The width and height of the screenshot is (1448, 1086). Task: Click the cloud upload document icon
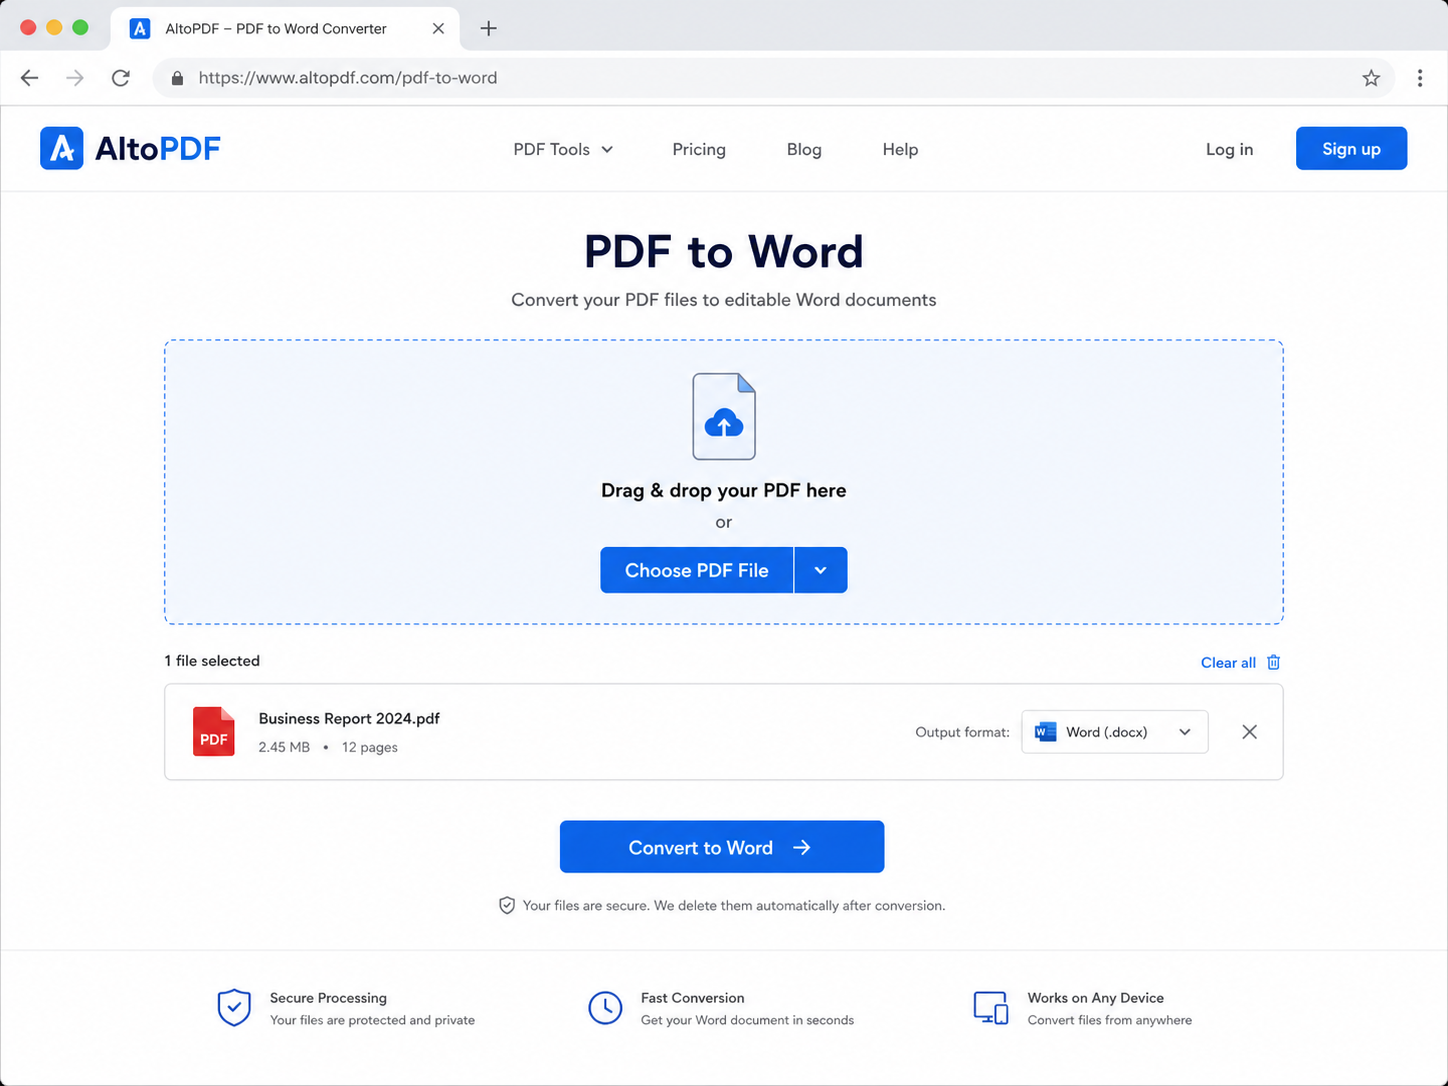(x=724, y=416)
